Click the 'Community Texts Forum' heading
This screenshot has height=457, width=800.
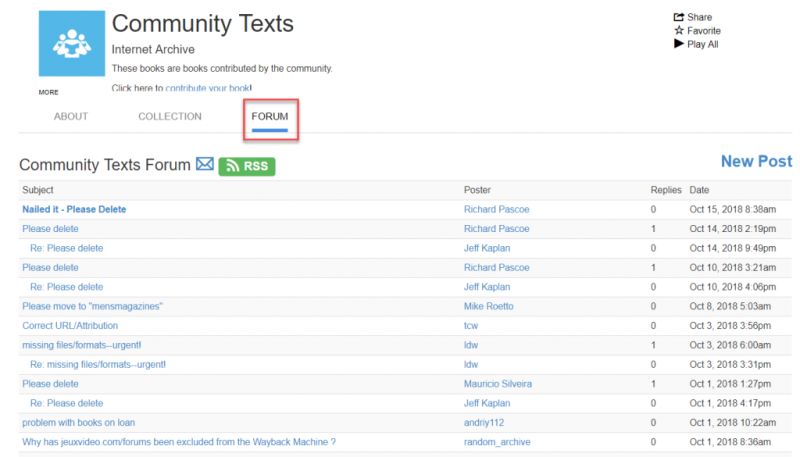(x=105, y=165)
